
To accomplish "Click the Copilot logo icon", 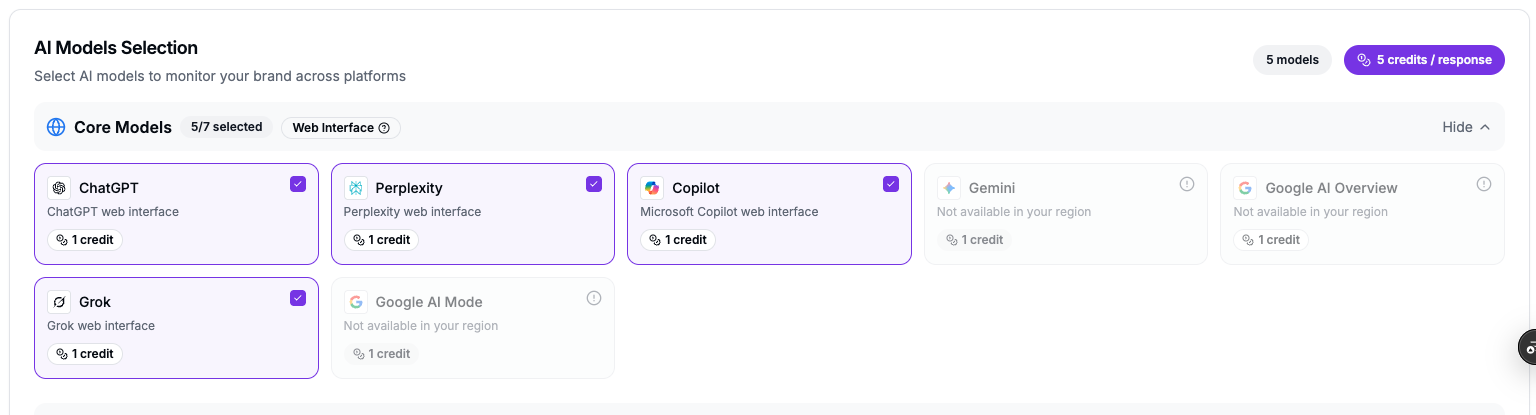I will tap(652, 188).
